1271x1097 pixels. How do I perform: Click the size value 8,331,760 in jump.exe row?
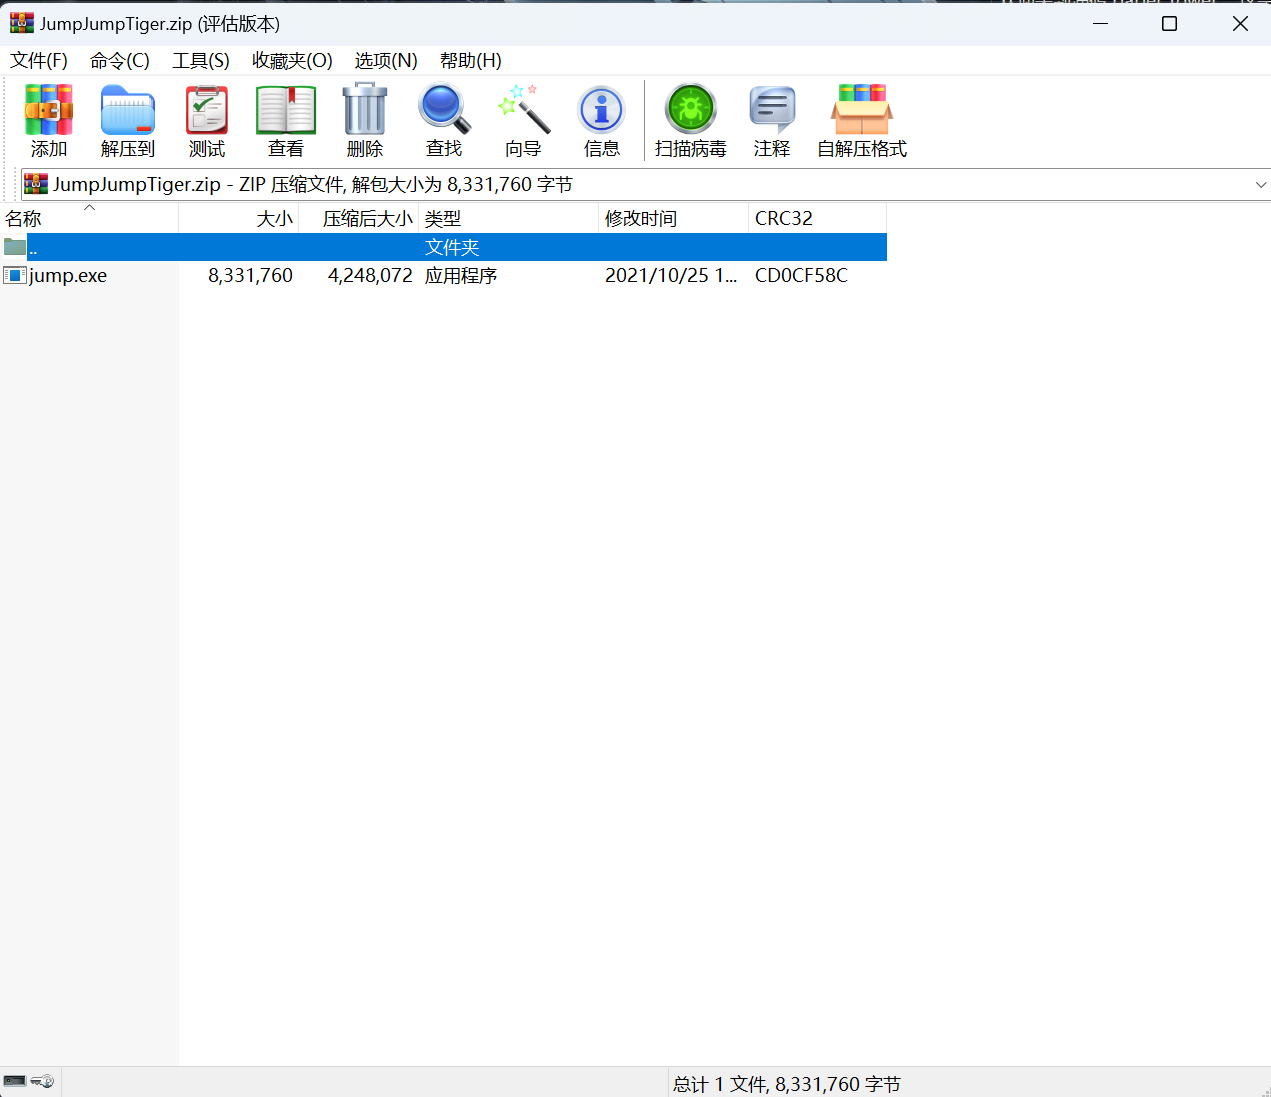pos(251,276)
